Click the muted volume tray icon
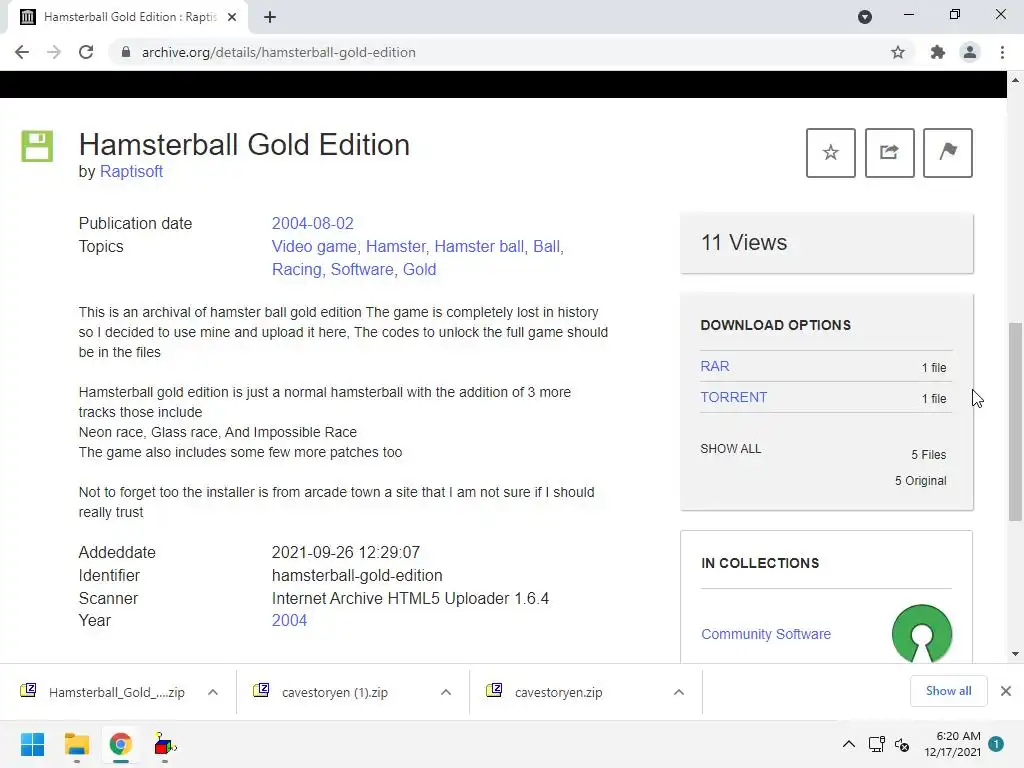Viewport: 1024px width, 768px height. 903,744
